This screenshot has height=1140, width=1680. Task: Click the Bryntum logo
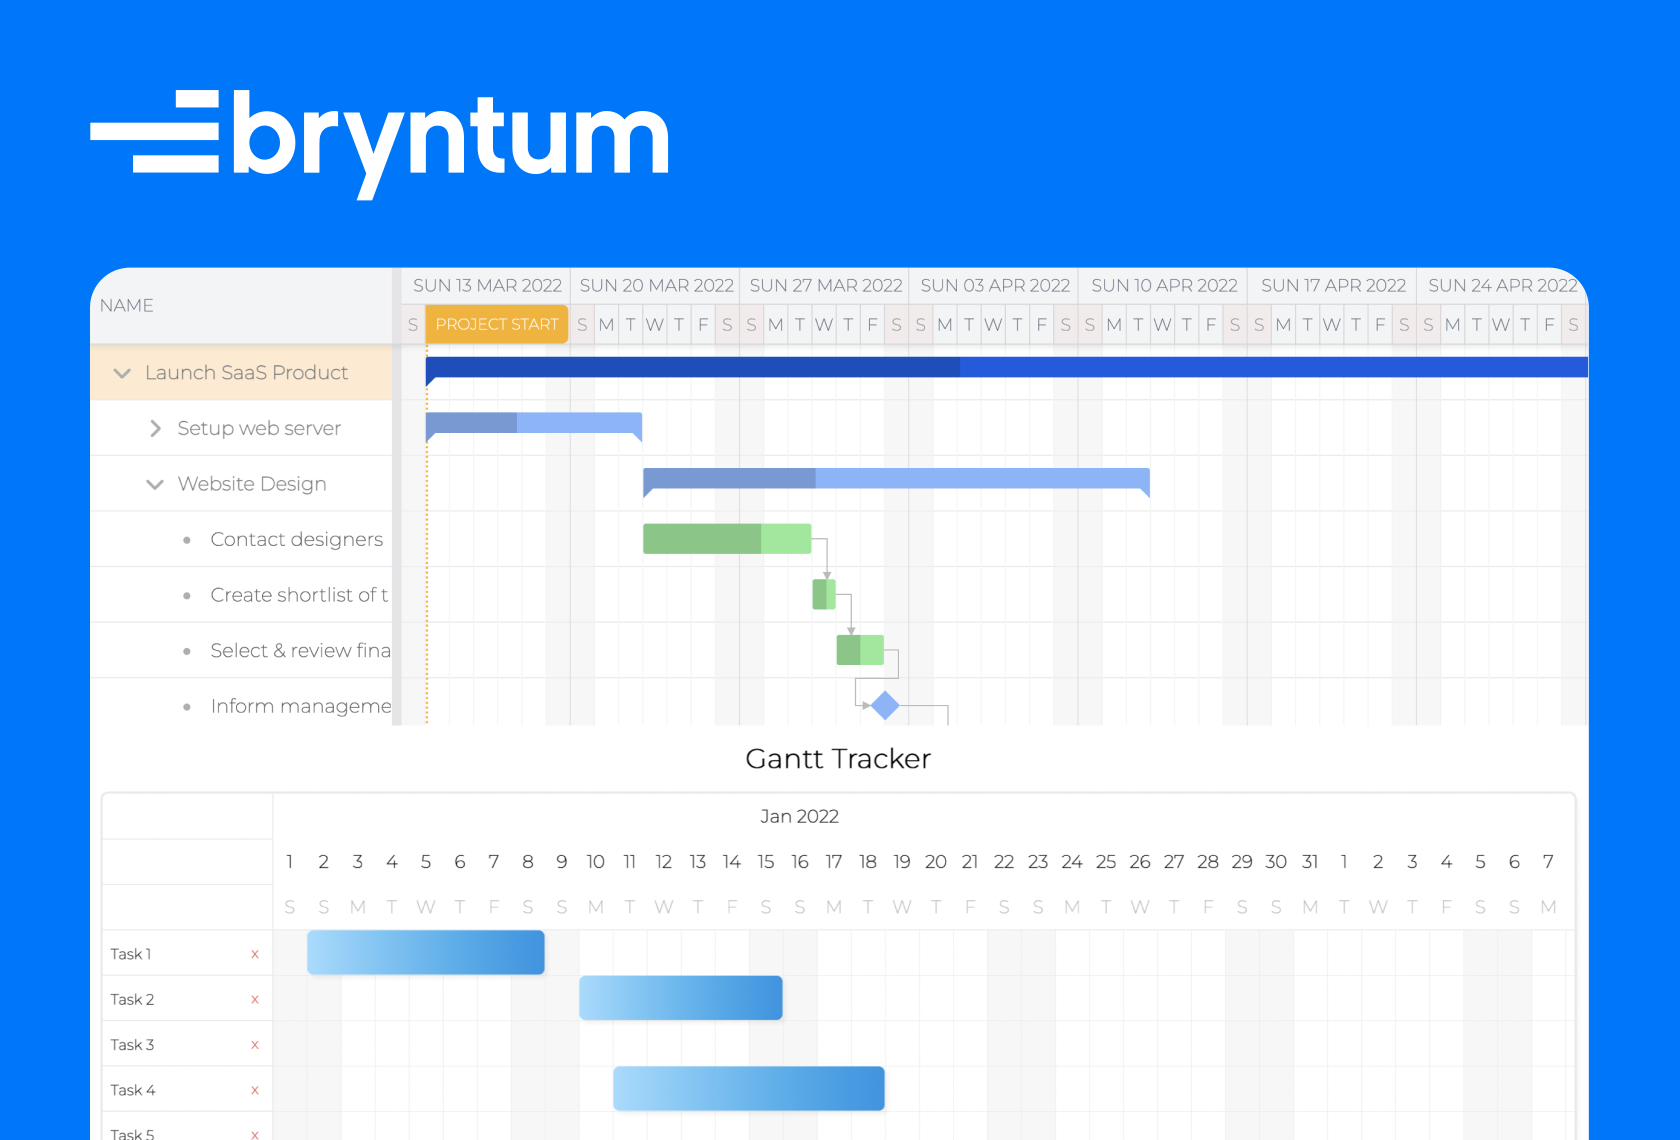380,140
